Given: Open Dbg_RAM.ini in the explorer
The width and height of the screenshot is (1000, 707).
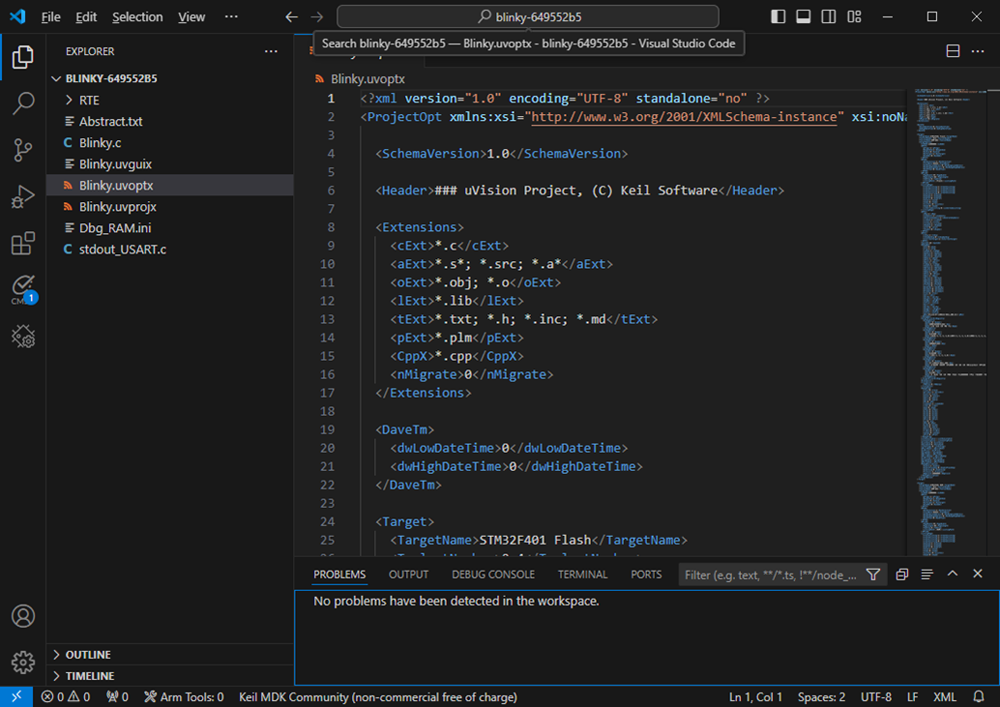Looking at the screenshot, I should 170,228.
